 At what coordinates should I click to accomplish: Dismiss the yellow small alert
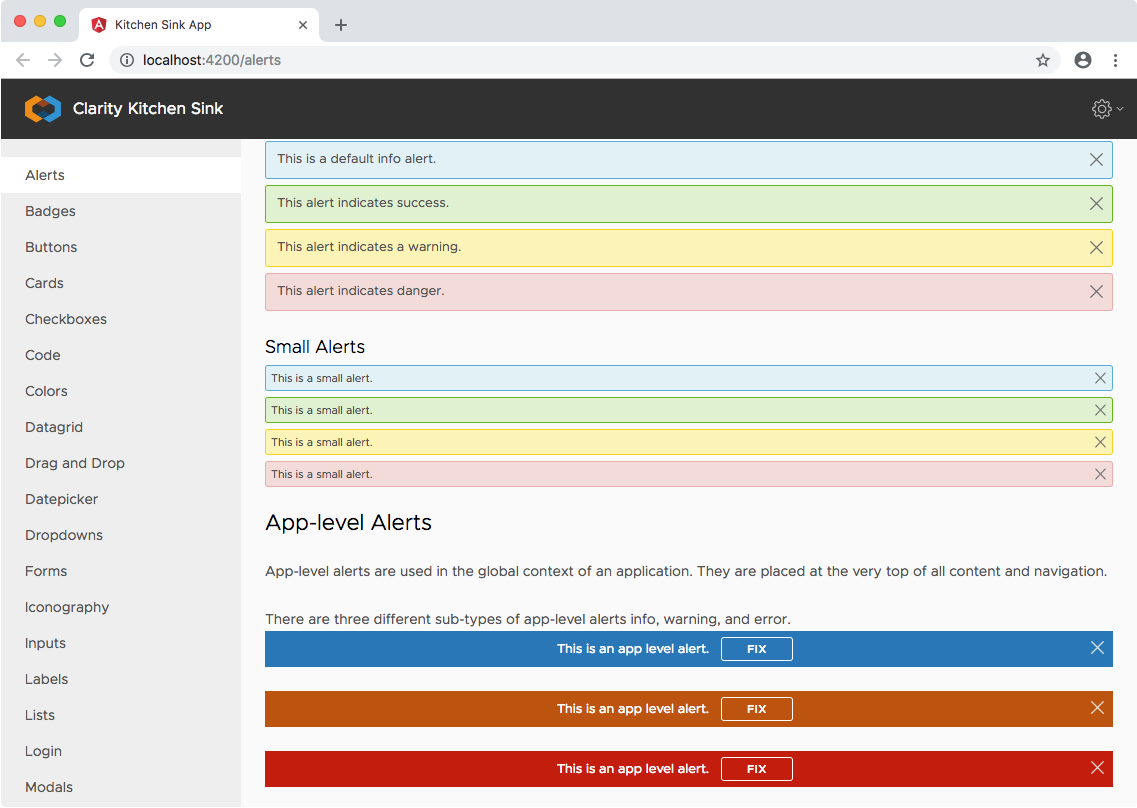1100,442
